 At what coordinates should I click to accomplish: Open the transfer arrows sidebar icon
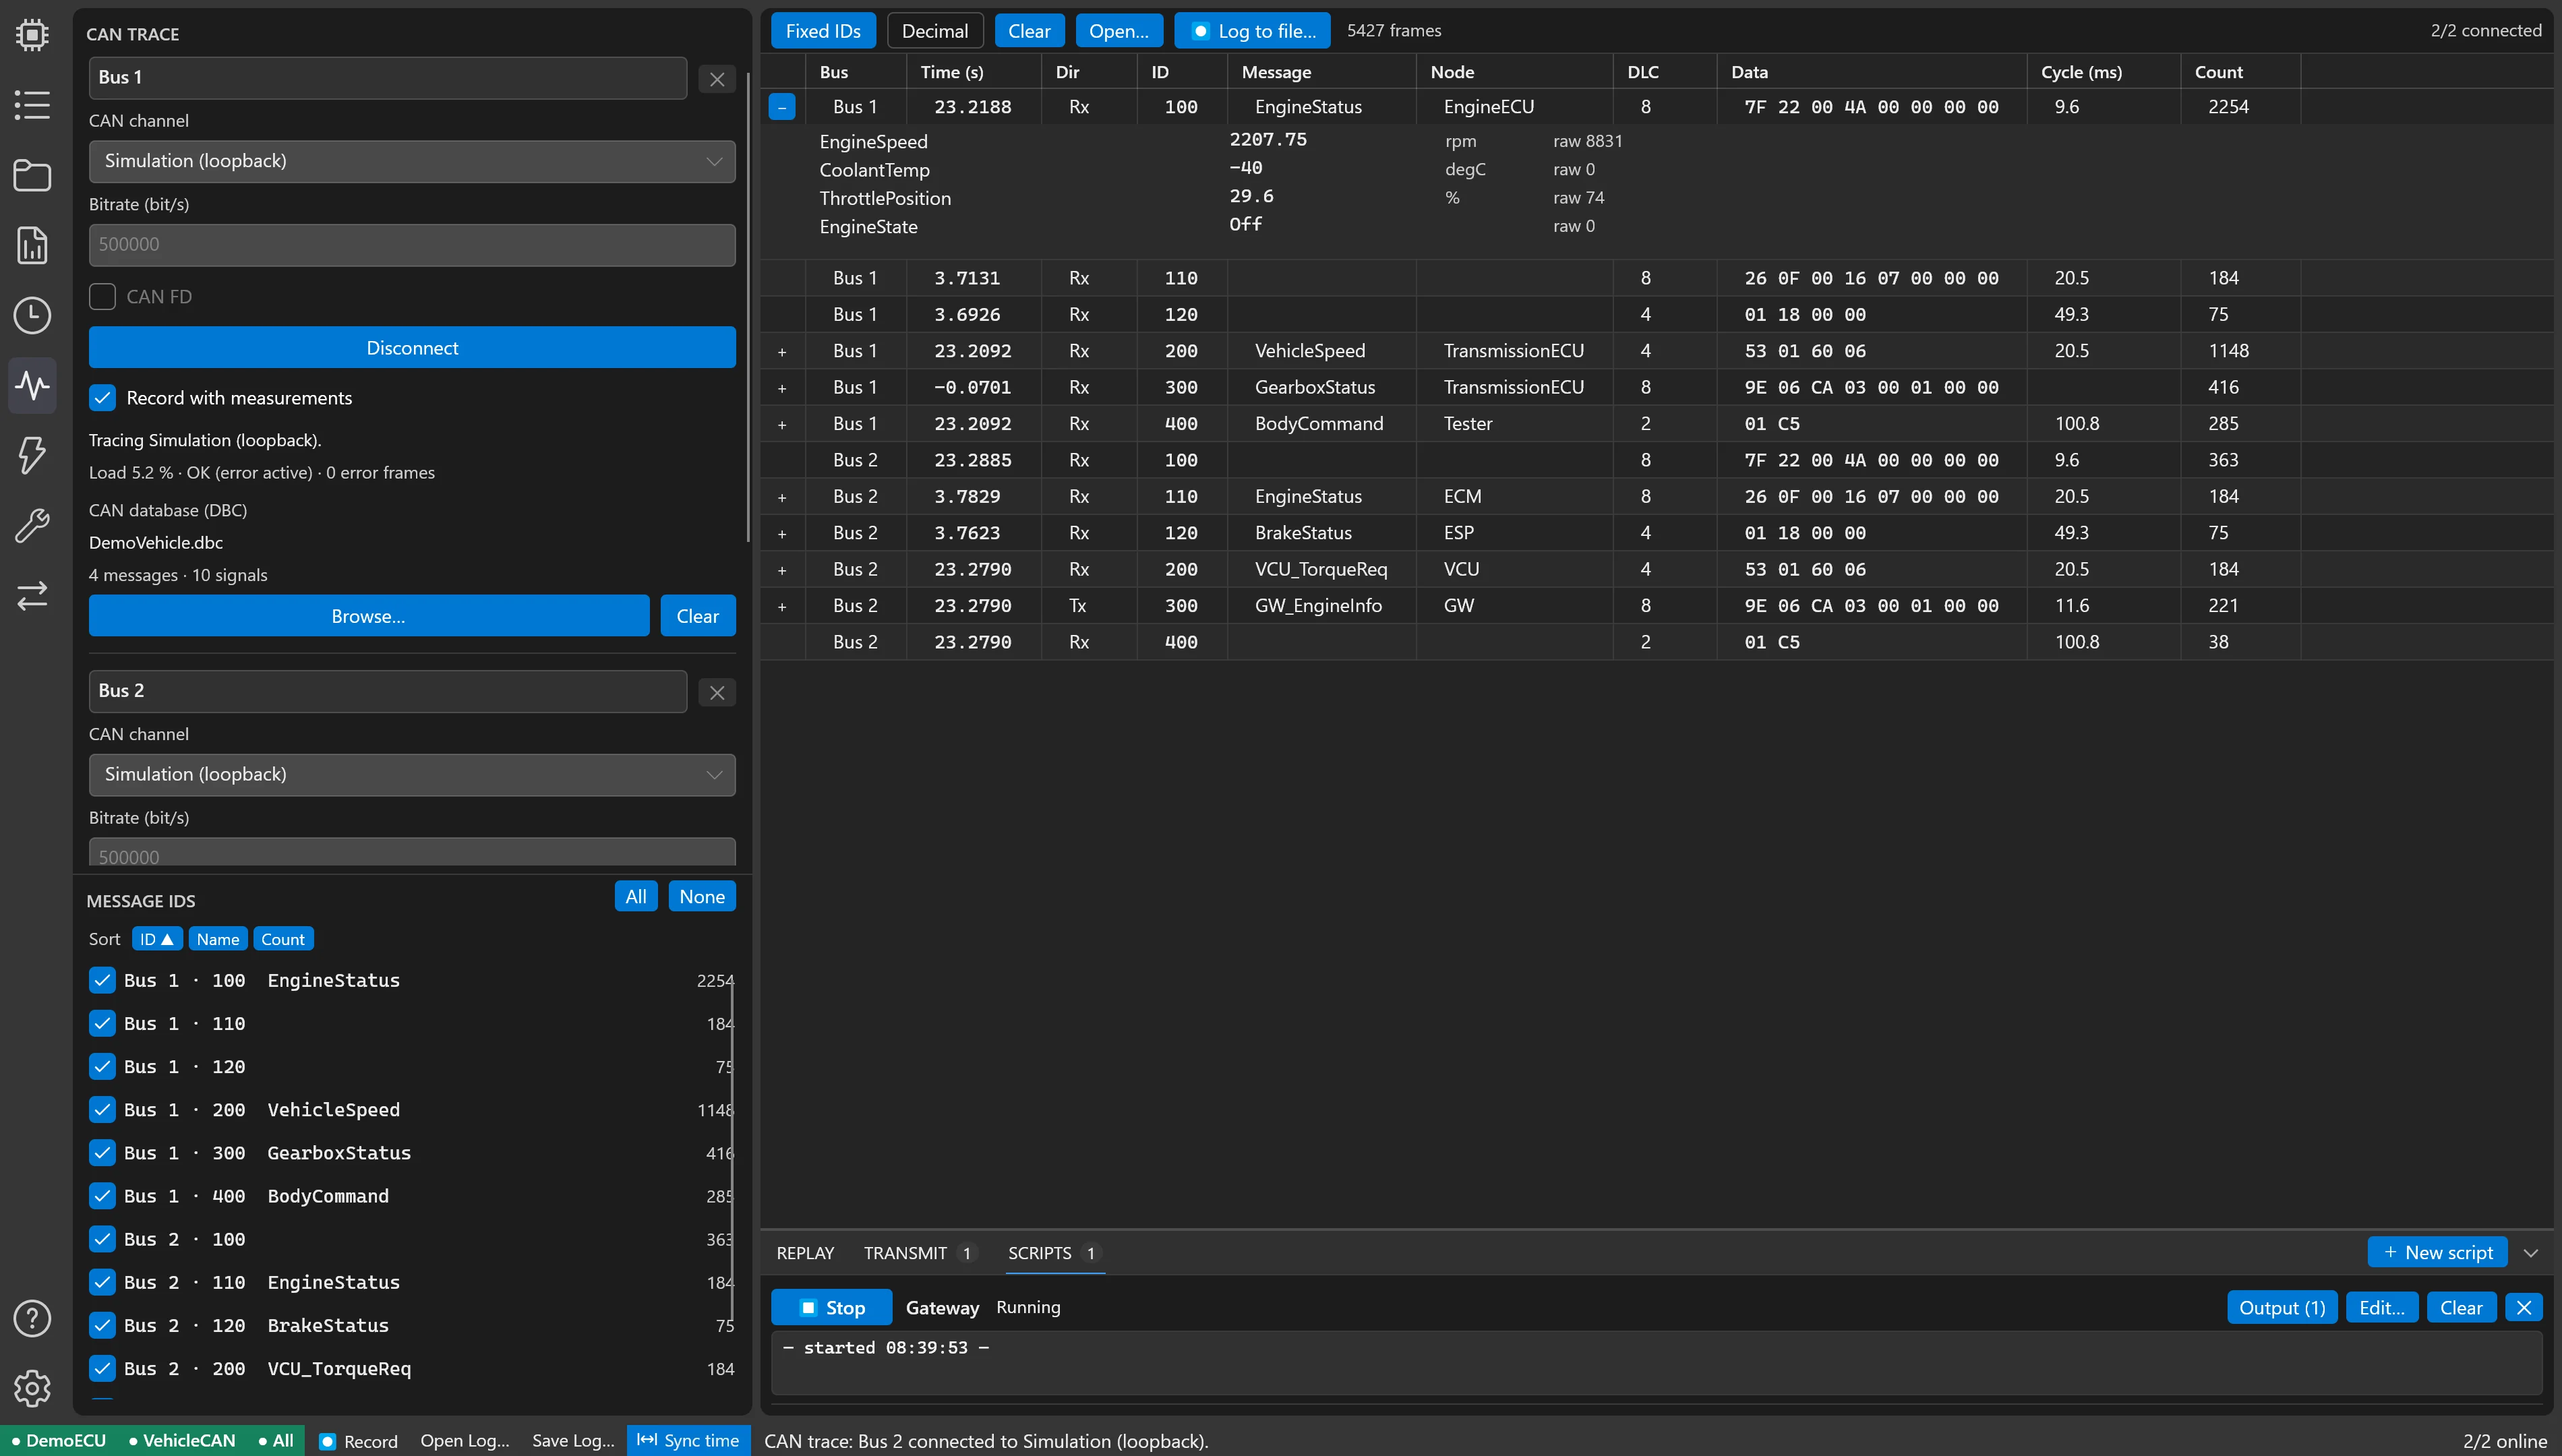pos(32,595)
